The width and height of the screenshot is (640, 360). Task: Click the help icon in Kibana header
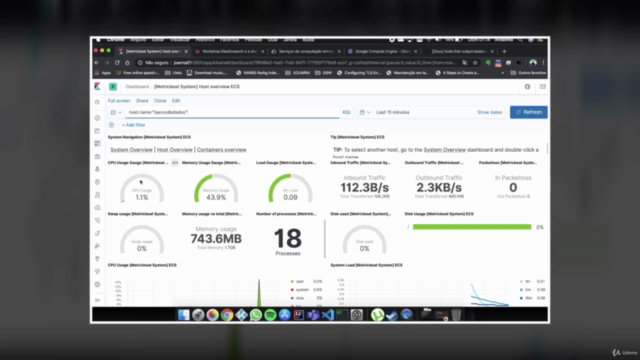[527, 87]
